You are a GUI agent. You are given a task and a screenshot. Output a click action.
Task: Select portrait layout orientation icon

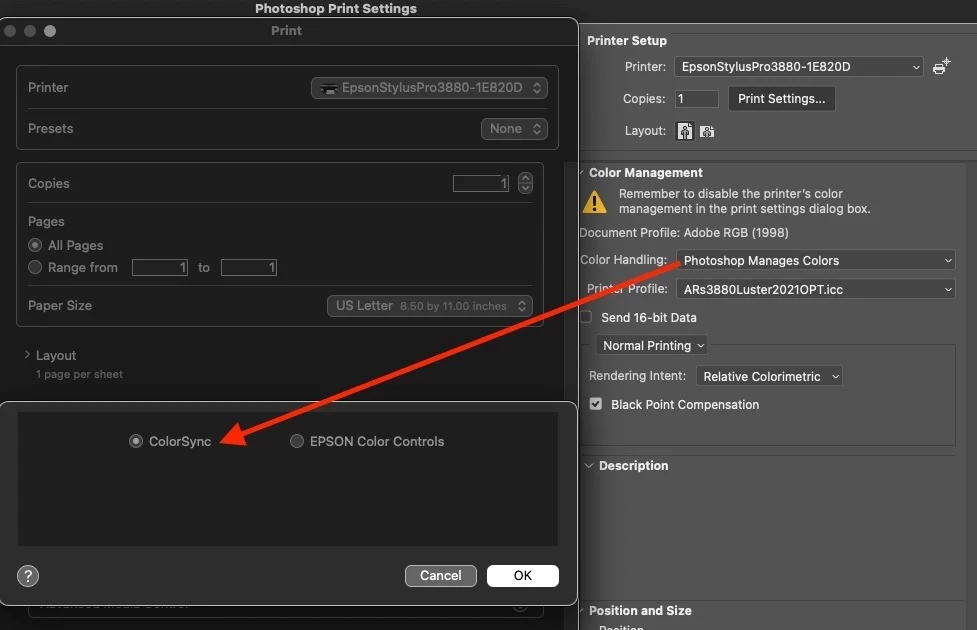[685, 131]
